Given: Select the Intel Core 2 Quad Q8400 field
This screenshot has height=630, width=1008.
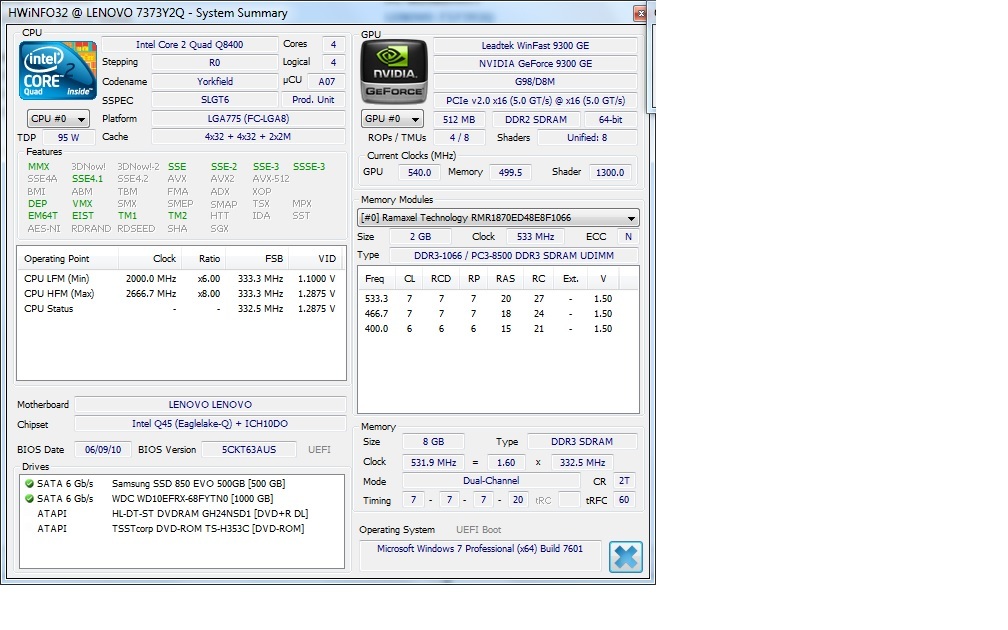Looking at the screenshot, I should (190, 44).
